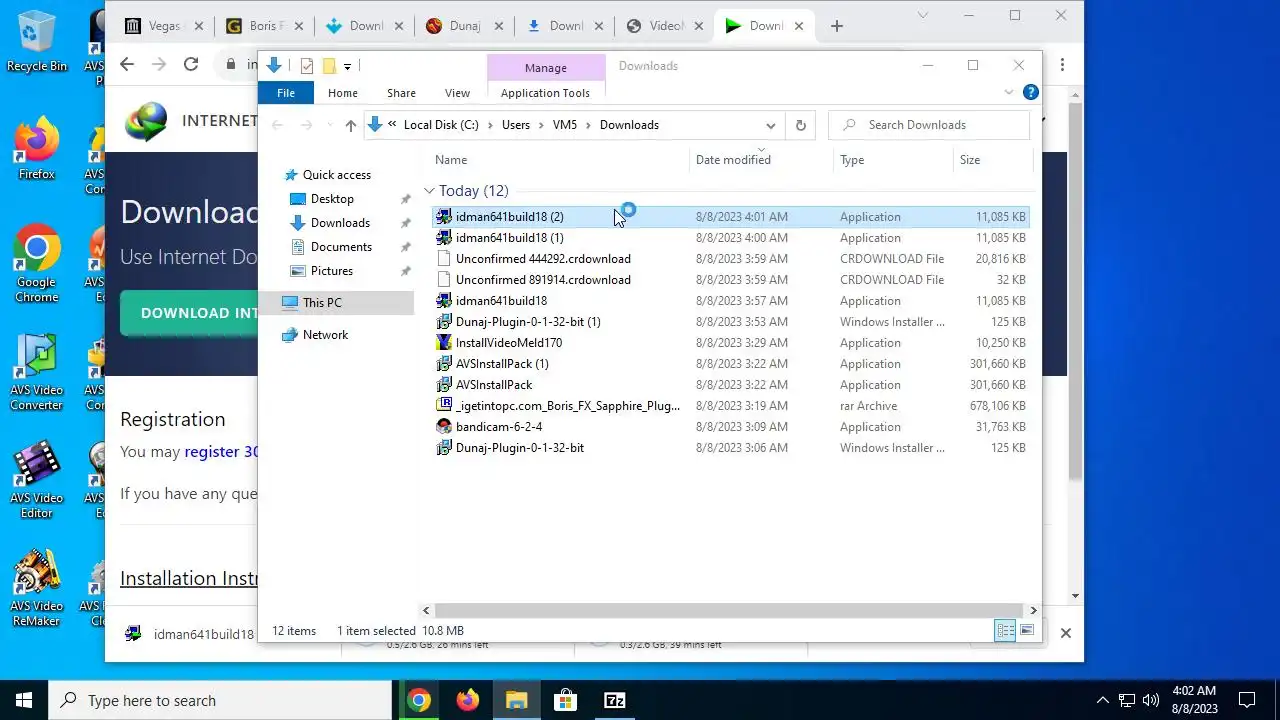Open Microsoft Store from taskbar

tap(565, 700)
